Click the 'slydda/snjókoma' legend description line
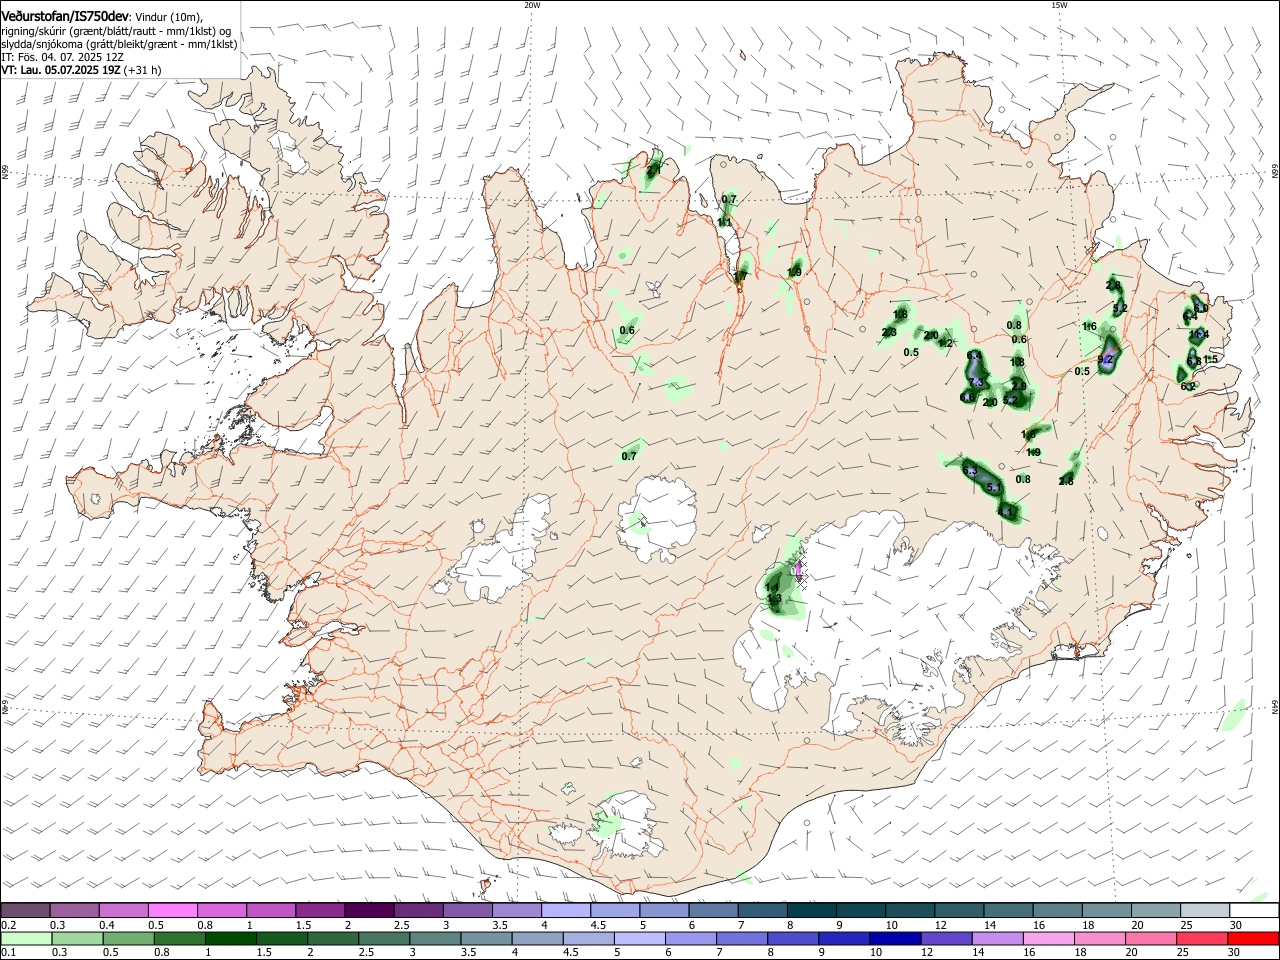Viewport: 1280px width, 960px height. click(x=119, y=44)
